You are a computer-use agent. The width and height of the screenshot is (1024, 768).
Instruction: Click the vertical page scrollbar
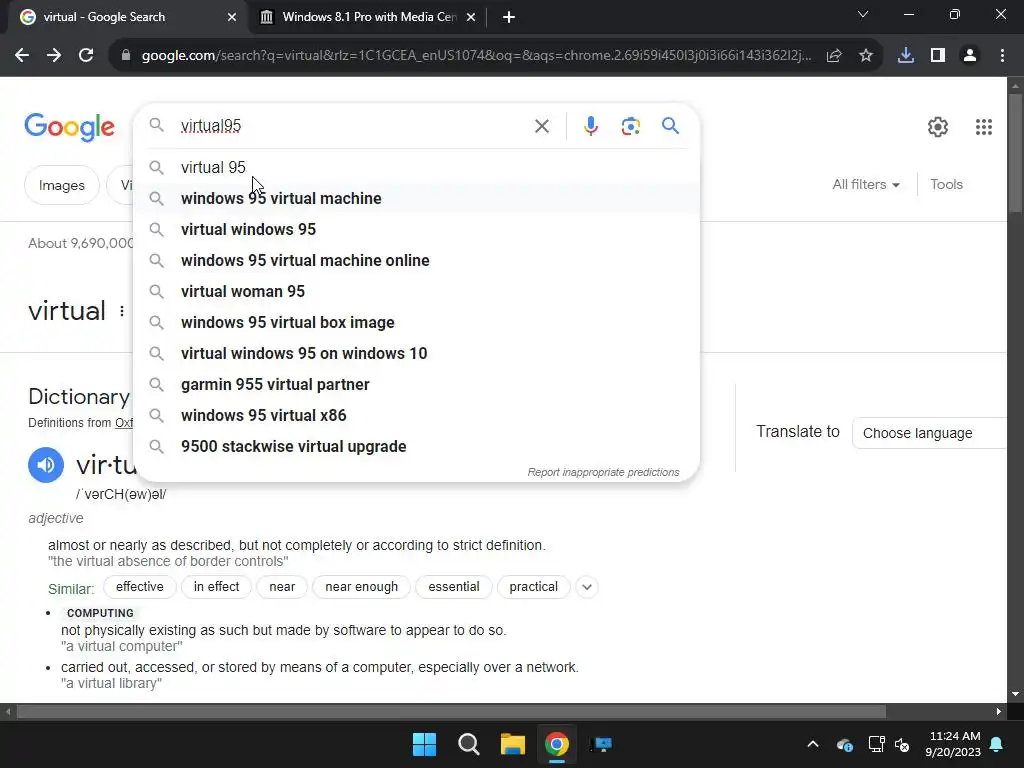point(1015,153)
